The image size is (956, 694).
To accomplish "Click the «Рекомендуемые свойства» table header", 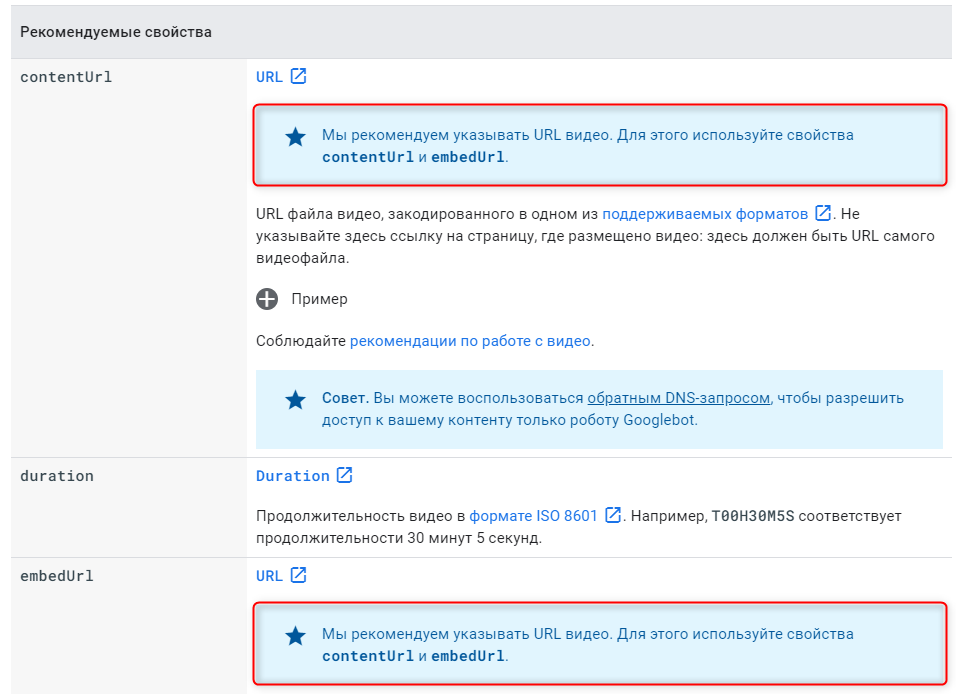I will (116, 32).
